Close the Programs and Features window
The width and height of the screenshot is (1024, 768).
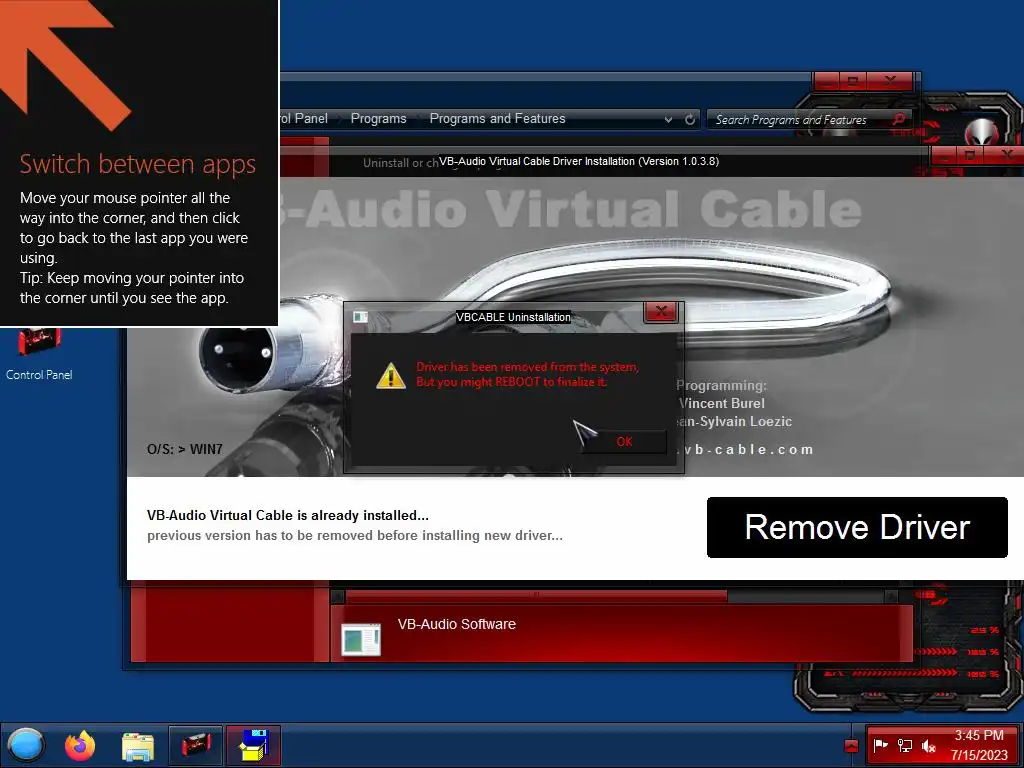[890, 81]
